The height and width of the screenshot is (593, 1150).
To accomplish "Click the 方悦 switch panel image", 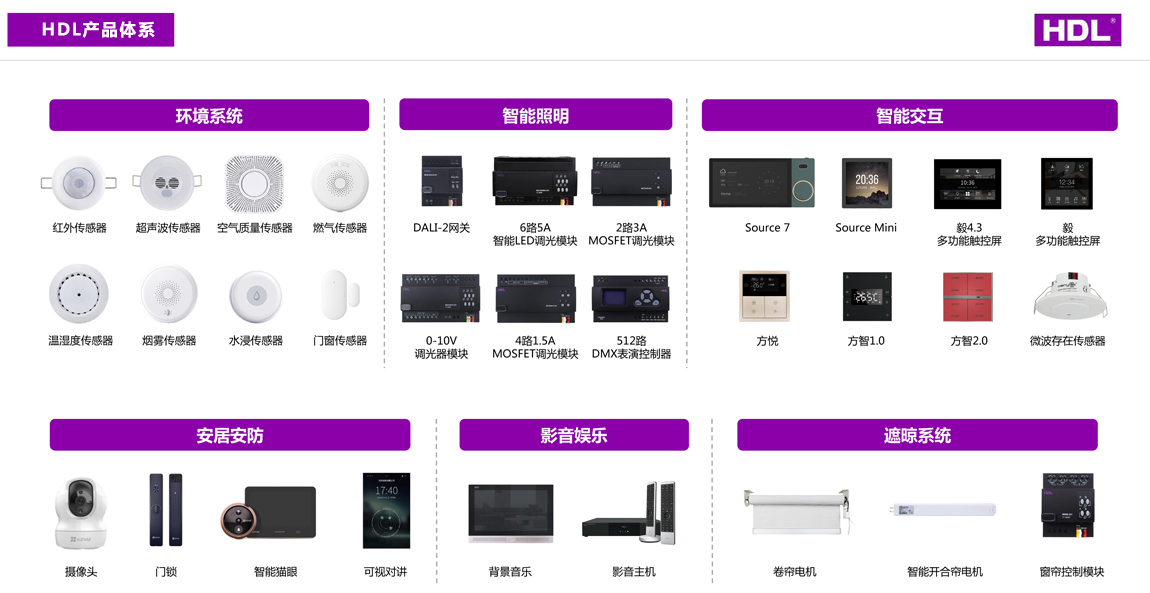I will point(765,296).
